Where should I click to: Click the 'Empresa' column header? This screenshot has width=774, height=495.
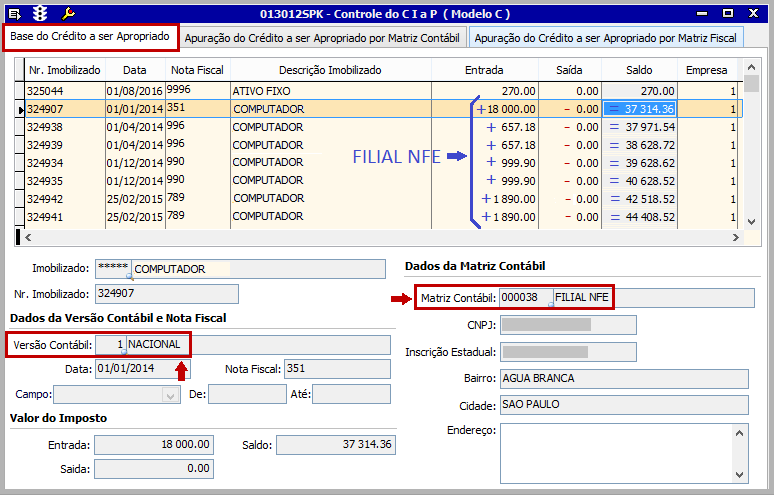[x=706, y=70]
